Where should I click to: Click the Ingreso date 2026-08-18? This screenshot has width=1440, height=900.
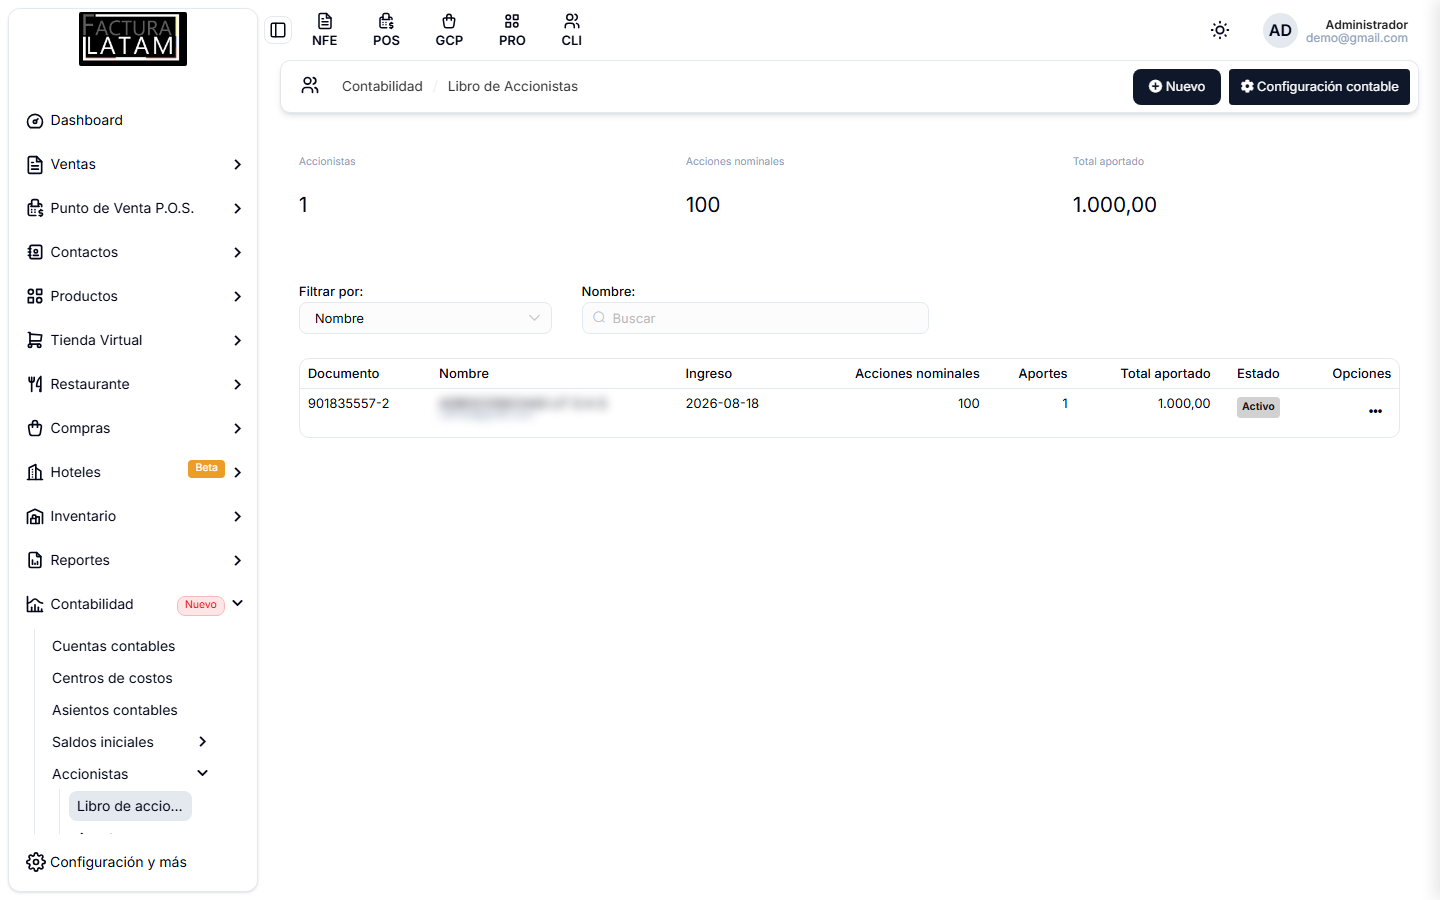coord(722,404)
